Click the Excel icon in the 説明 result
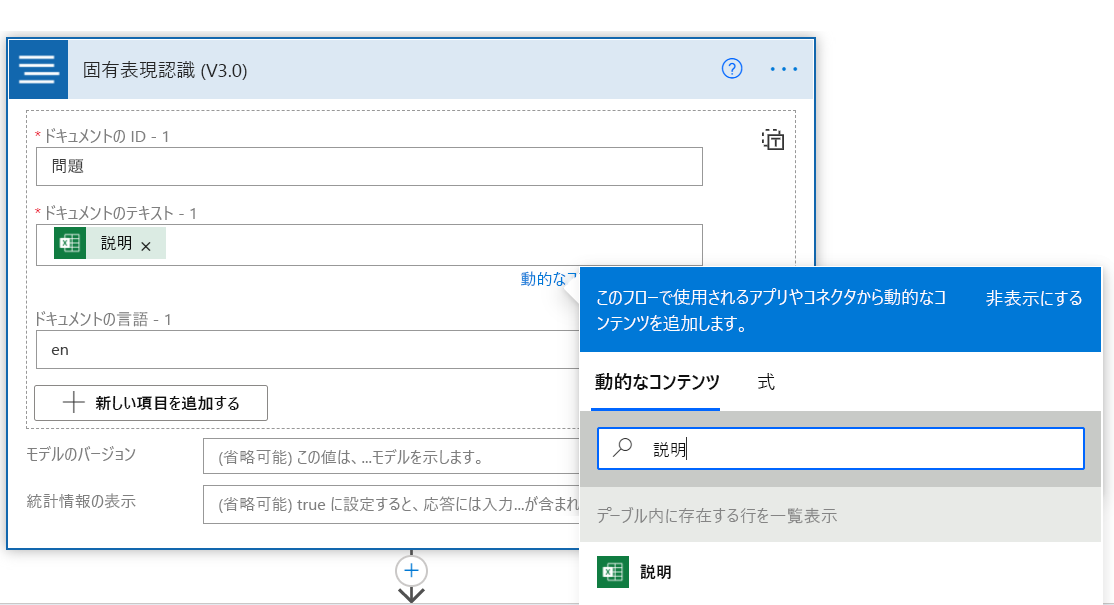Viewport: 1114px width, 605px height. (x=612, y=572)
